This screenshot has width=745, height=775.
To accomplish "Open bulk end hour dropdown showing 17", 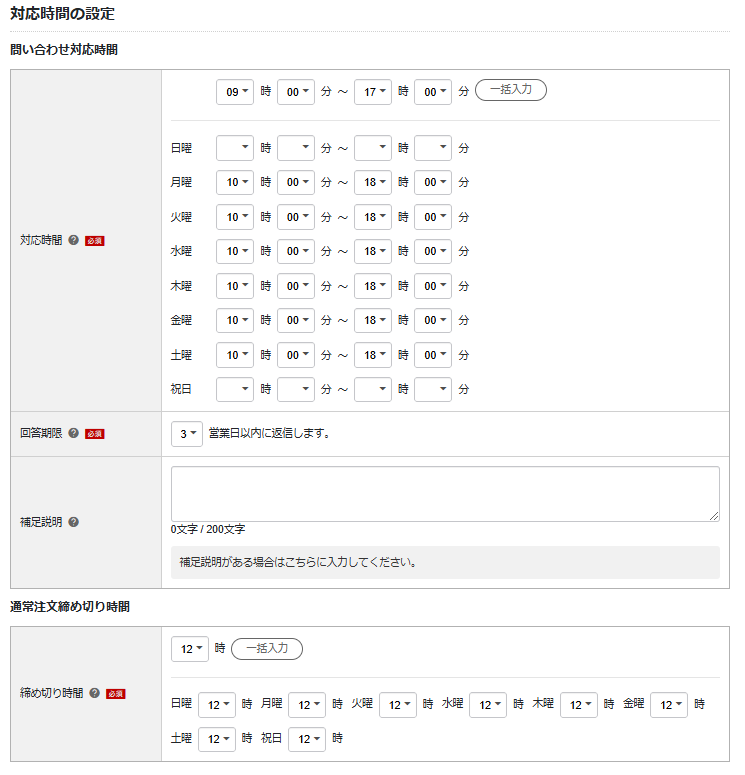I will coord(372,91).
